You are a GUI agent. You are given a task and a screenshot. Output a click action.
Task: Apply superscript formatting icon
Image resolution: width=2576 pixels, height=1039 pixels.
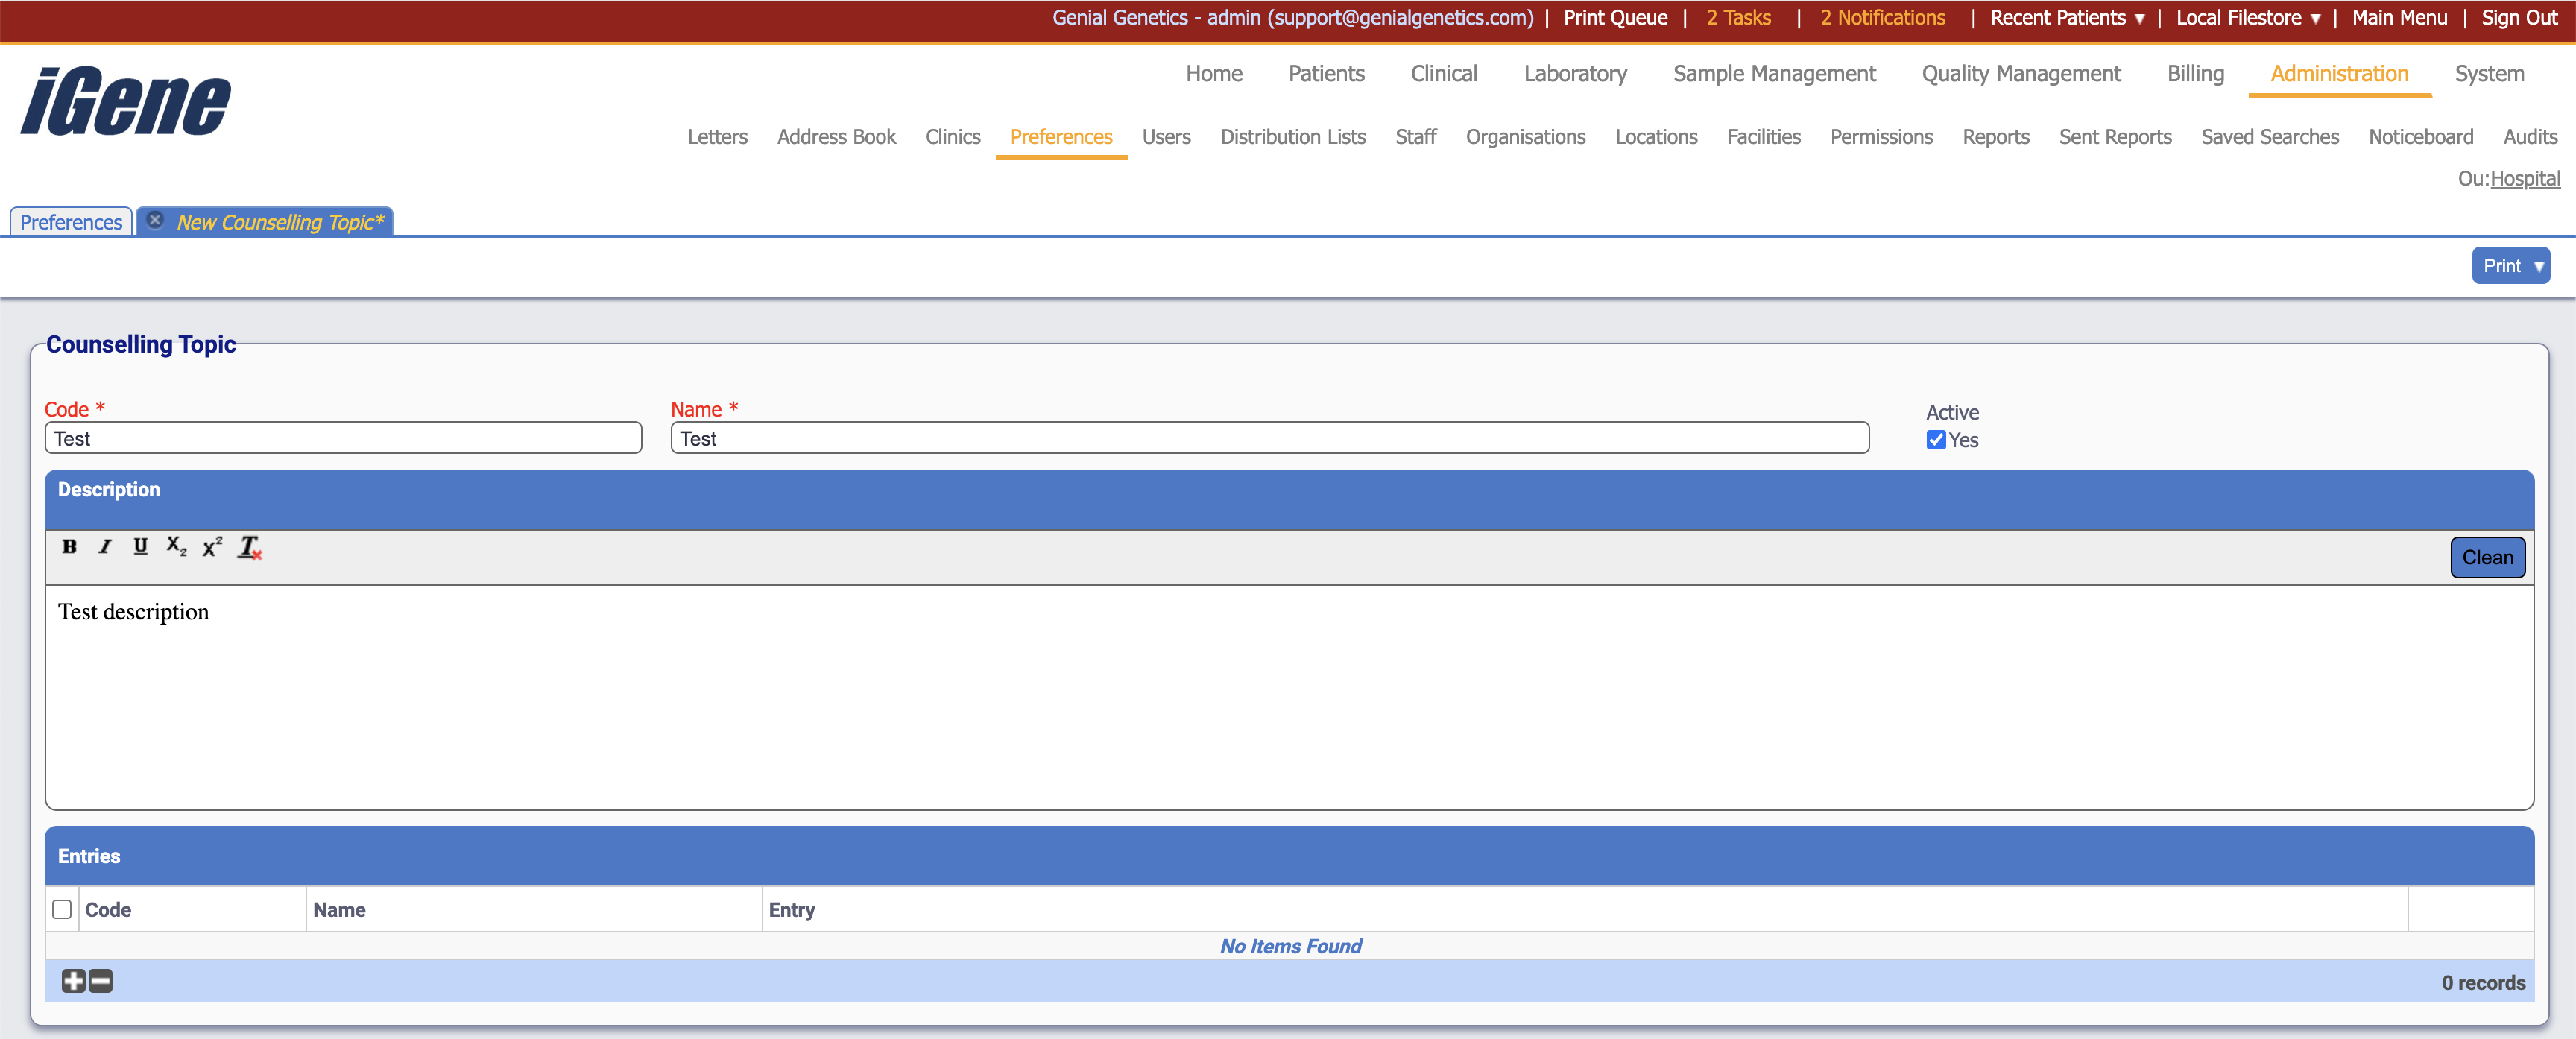212,547
